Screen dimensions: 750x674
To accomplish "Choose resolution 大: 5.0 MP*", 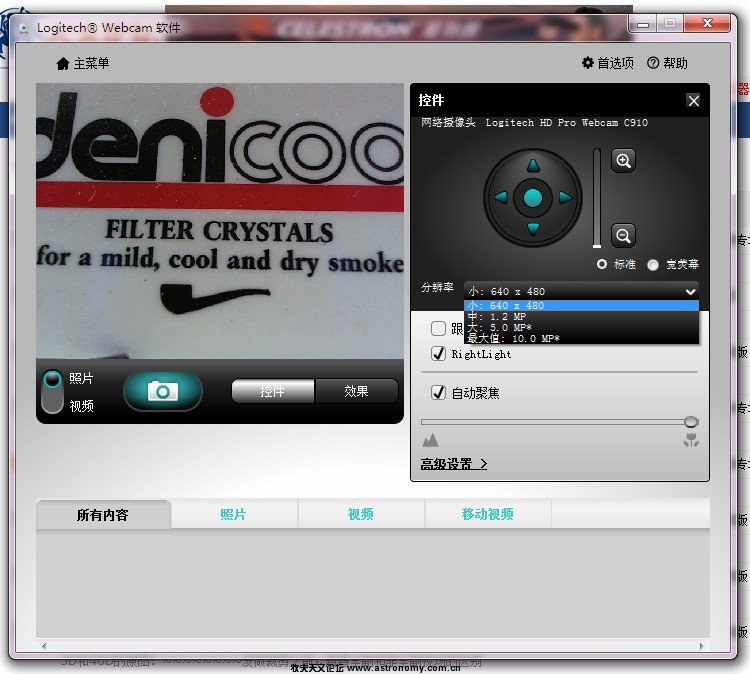I will point(581,328).
